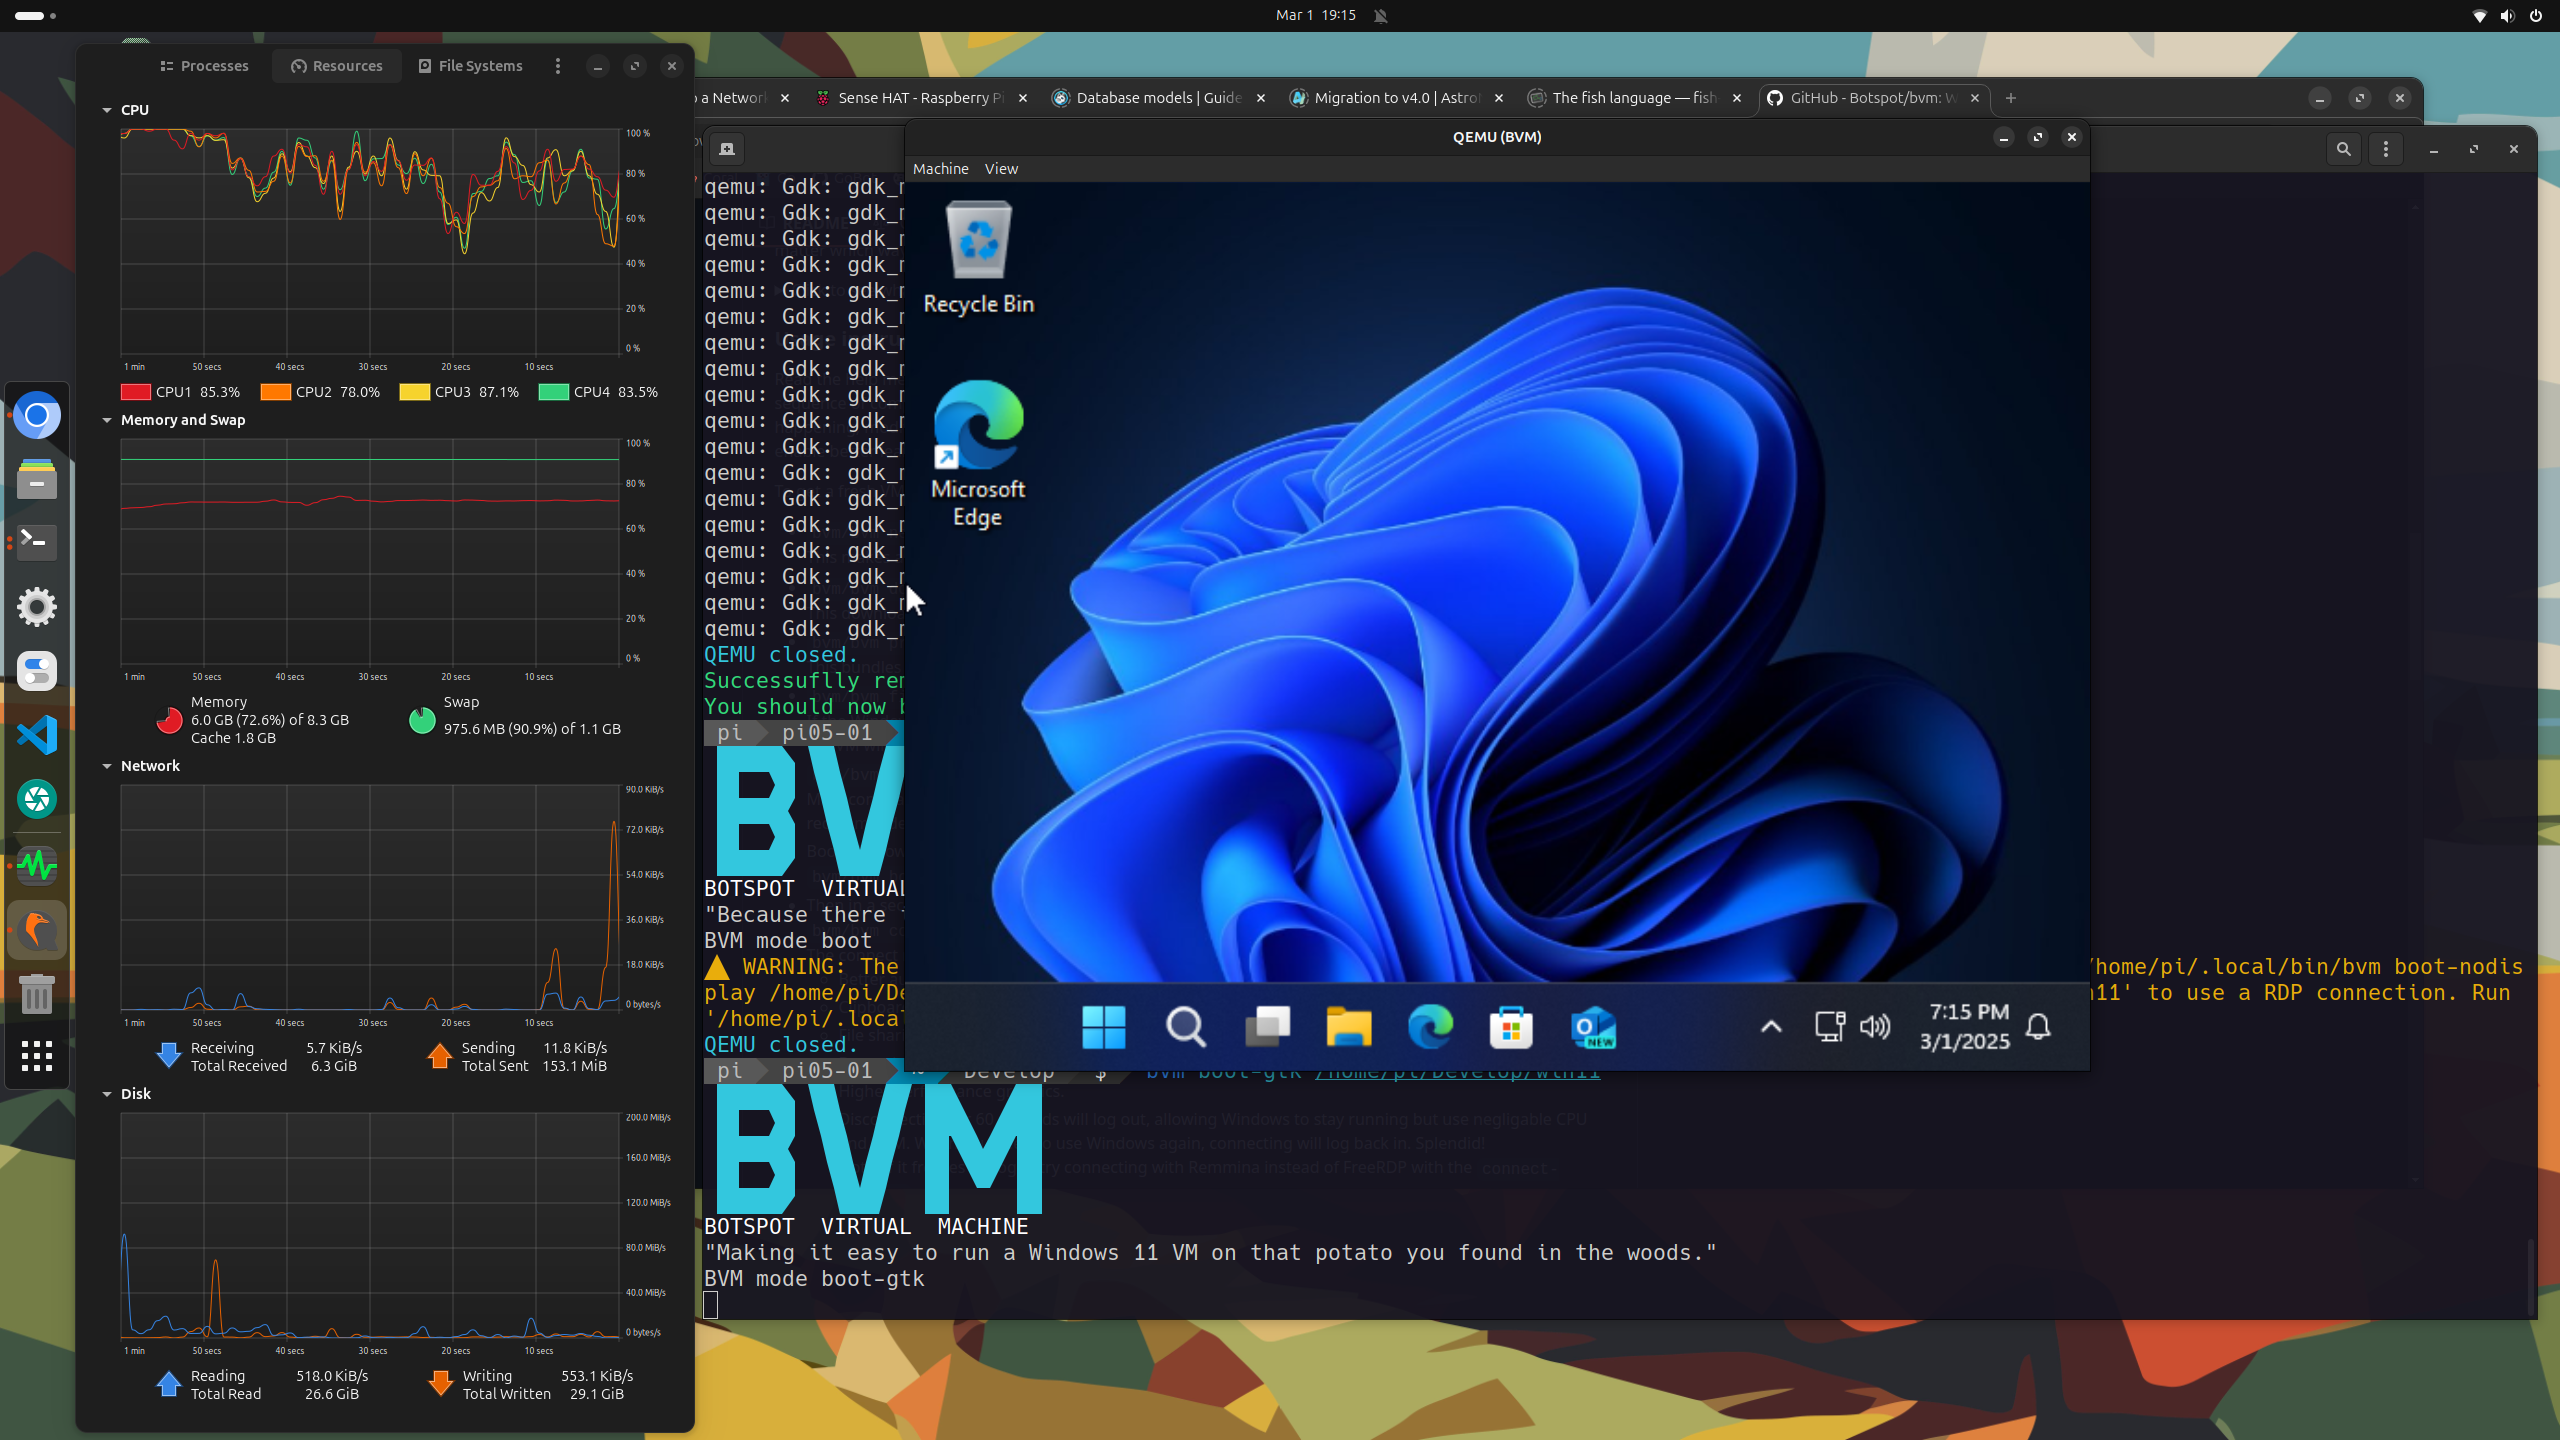The height and width of the screenshot is (1440, 2560).
Task: Click Sending network color arrow
Action: (439, 1056)
